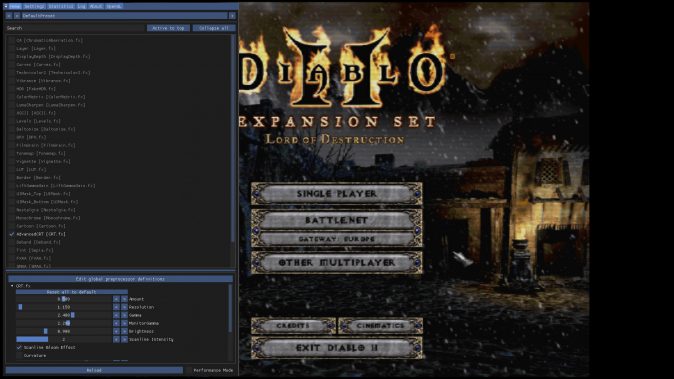The height and width of the screenshot is (379, 674).
Task: Open the DefaultPreset preset selector bar
Action: (125, 15)
